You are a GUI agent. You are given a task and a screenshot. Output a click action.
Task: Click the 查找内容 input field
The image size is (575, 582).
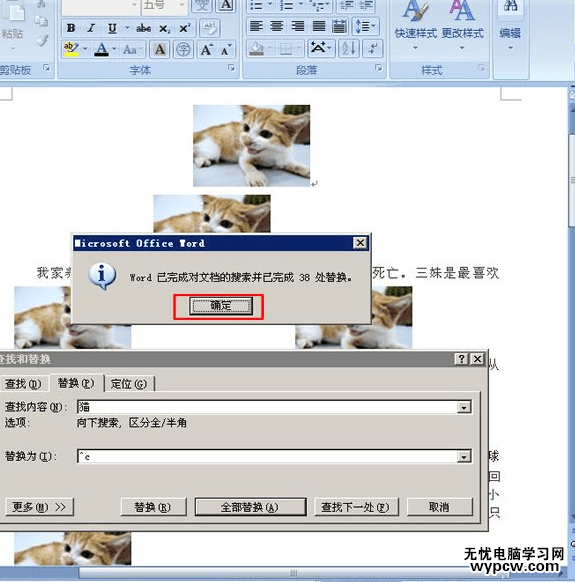(267, 407)
